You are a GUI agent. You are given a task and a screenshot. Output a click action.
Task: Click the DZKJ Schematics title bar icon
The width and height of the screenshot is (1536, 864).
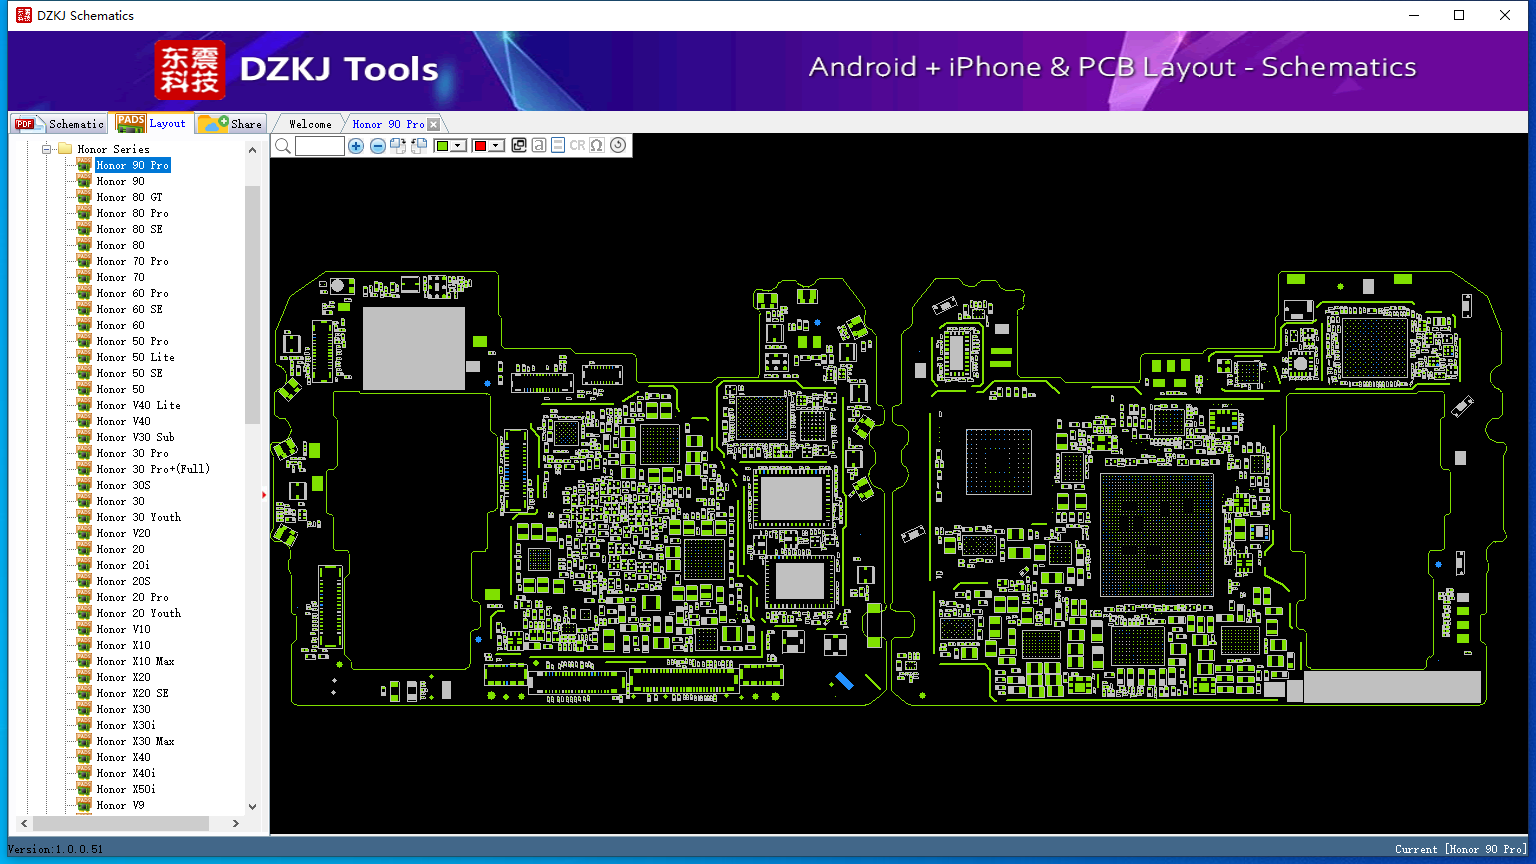point(24,15)
